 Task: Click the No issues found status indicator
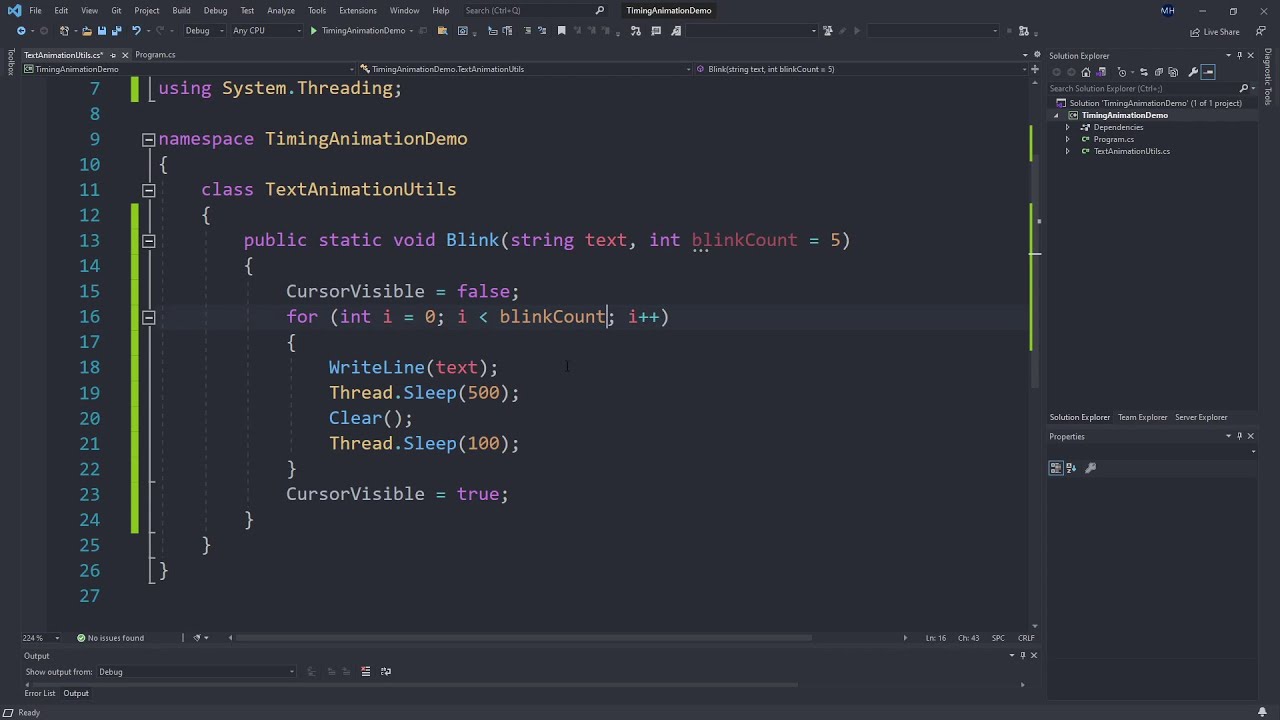pyautogui.click(x=110, y=638)
